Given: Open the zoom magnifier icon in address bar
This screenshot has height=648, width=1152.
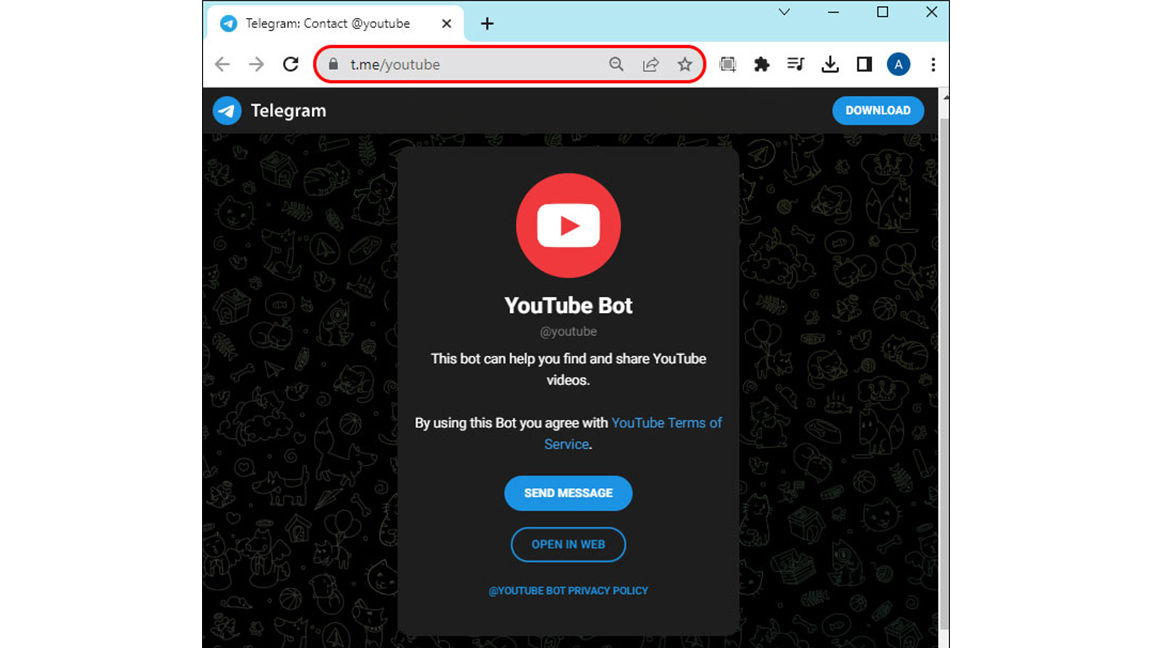Looking at the screenshot, I should [x=616, y=65].
